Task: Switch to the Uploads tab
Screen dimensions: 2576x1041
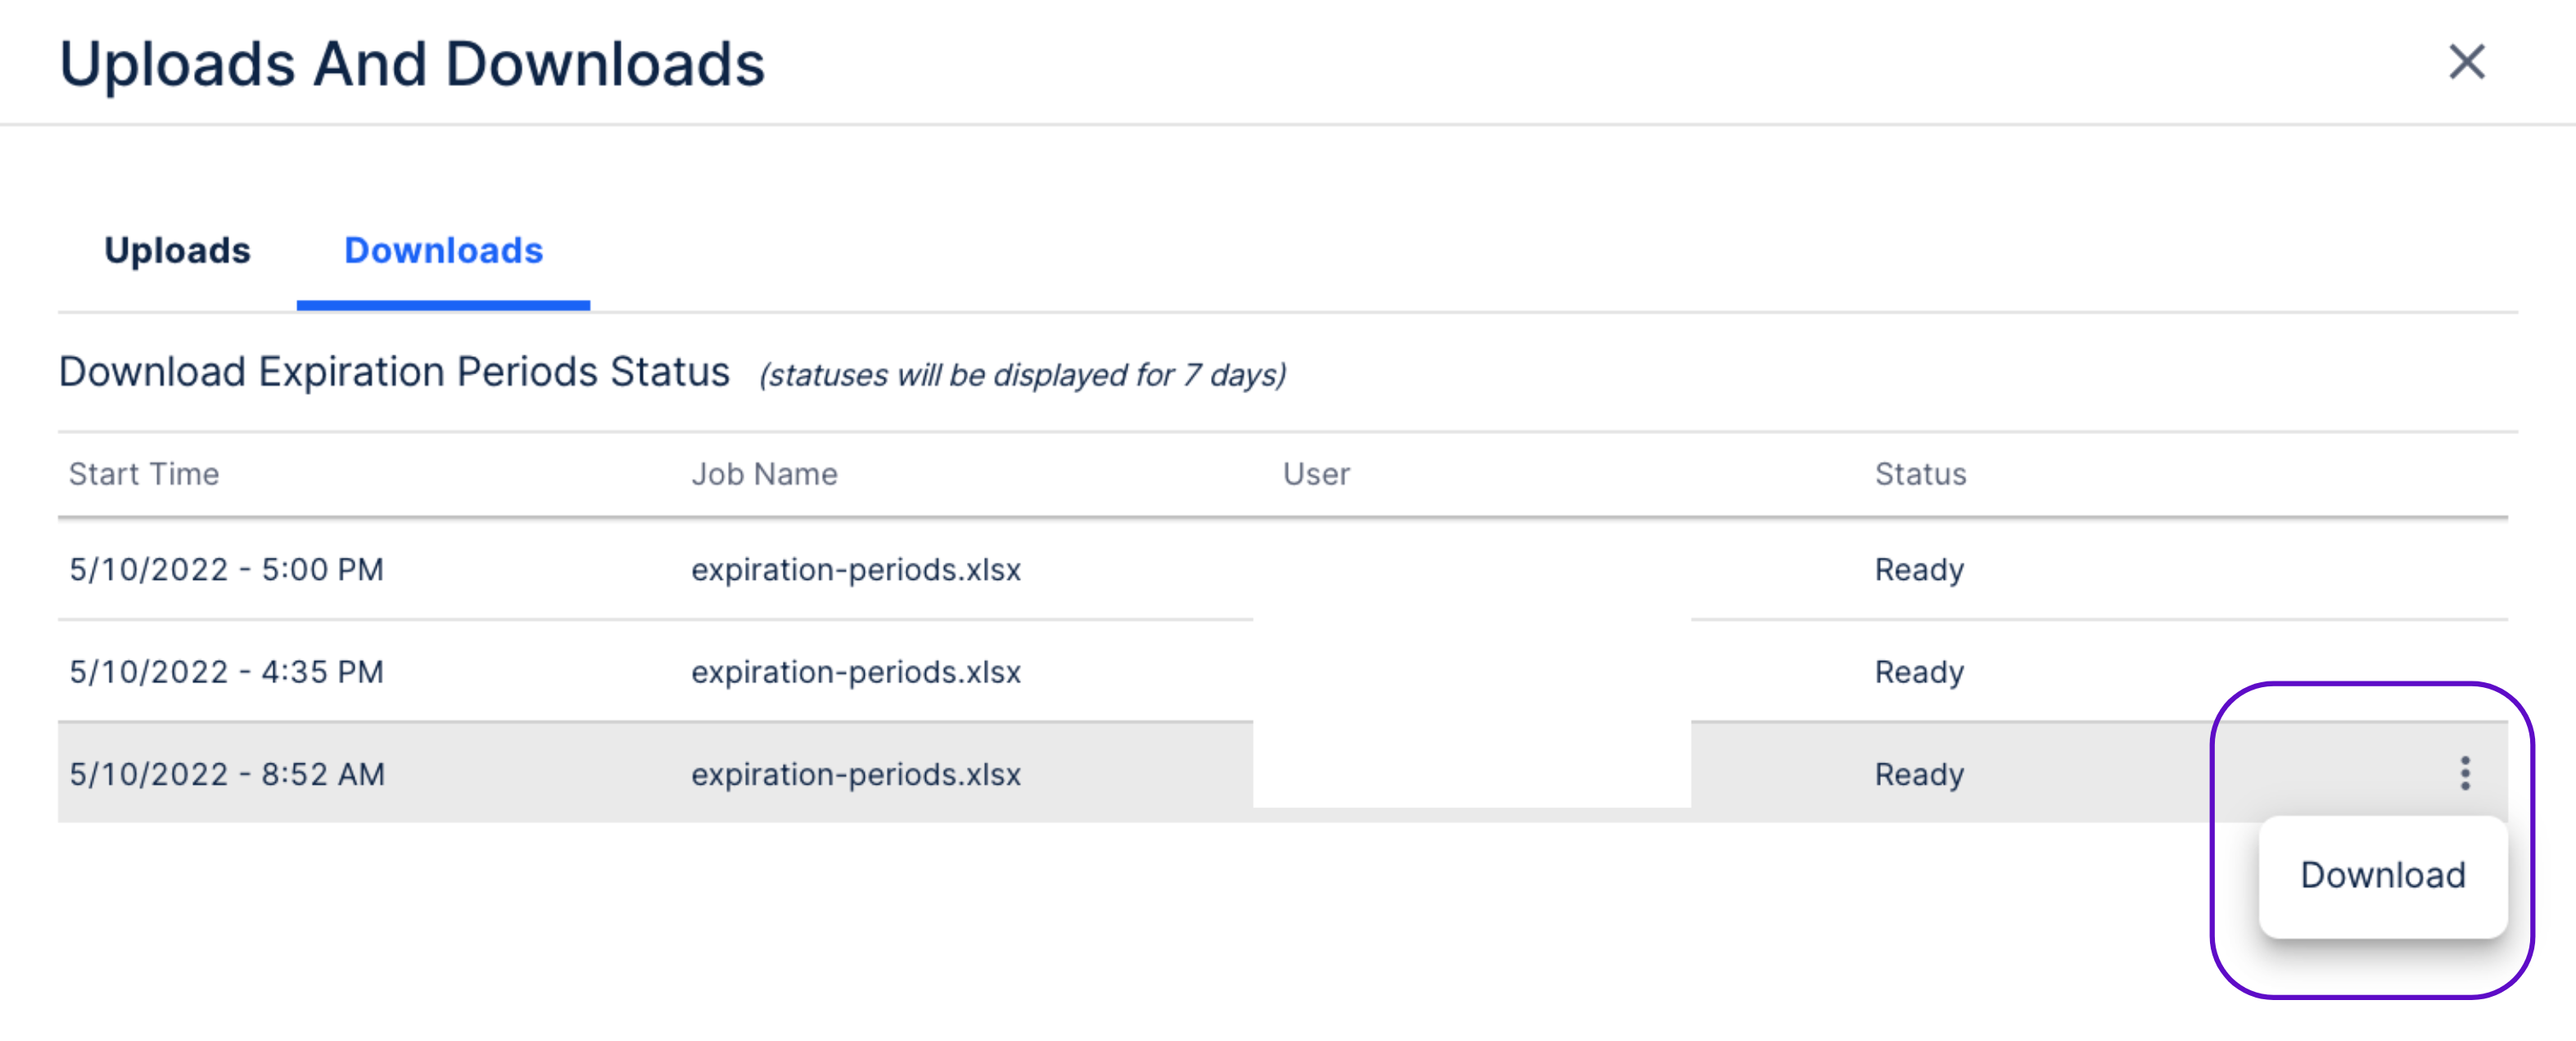Action: 177,250
